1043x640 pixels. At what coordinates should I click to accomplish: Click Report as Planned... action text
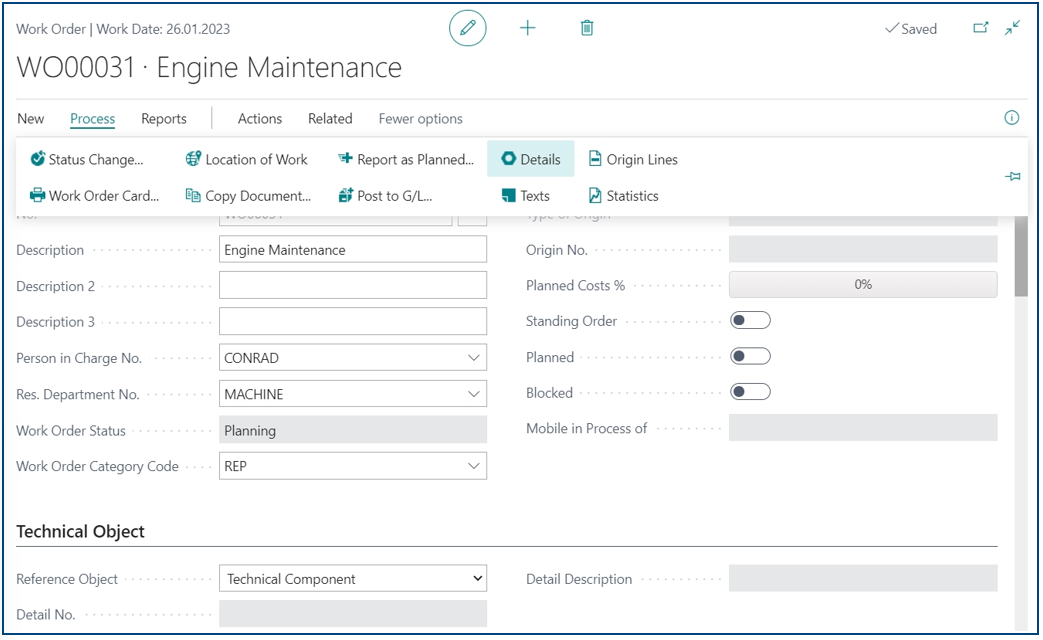pos(416,160)
